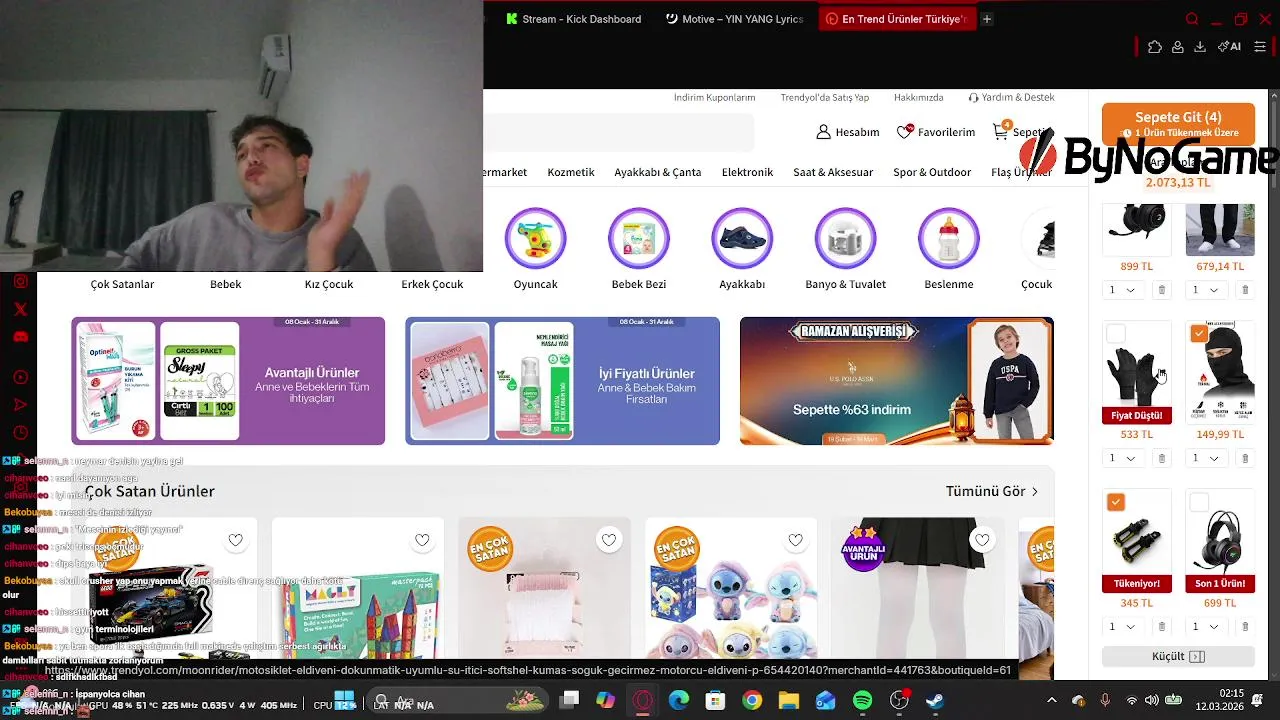Click the browser tab search icon
The width and height of the screenshot is (1280, 720).
1192,19
